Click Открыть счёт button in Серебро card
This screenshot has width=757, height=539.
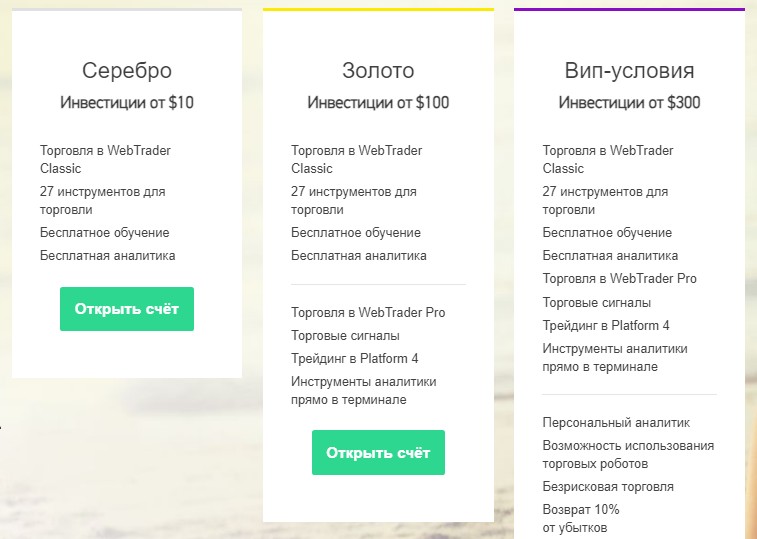pos(127,309)
